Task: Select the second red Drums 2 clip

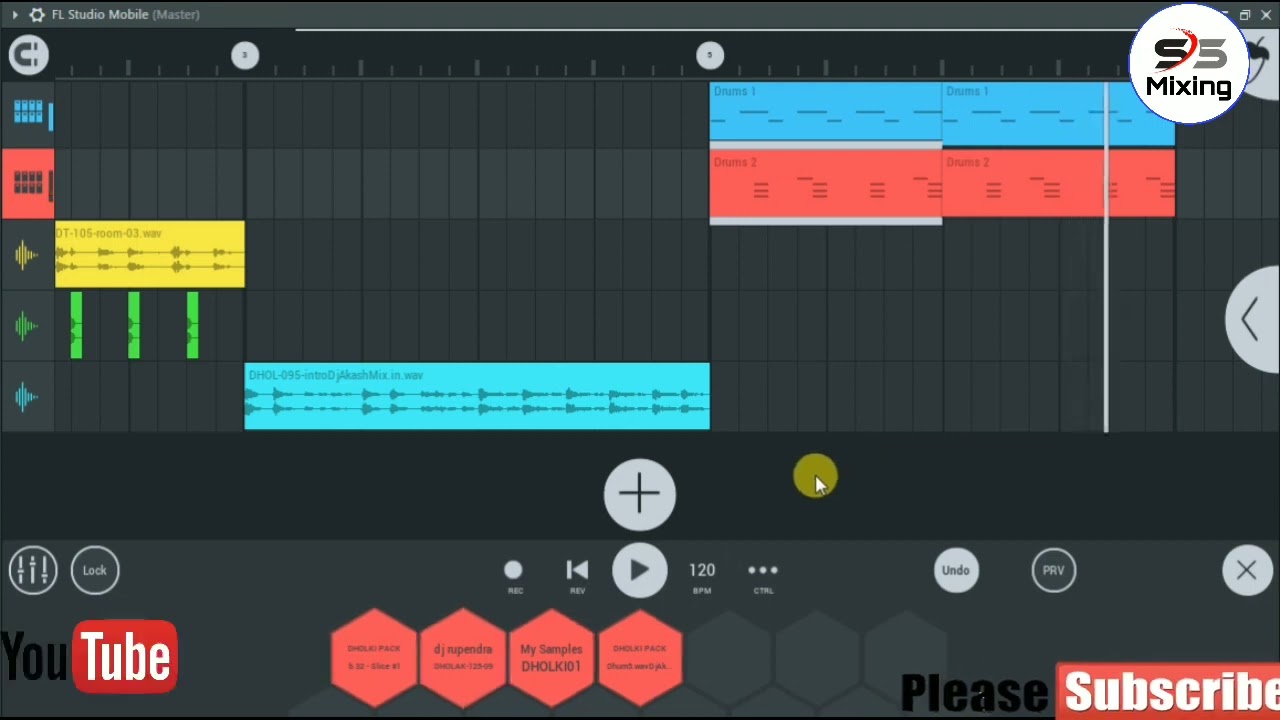Action: coord(1058,185)
